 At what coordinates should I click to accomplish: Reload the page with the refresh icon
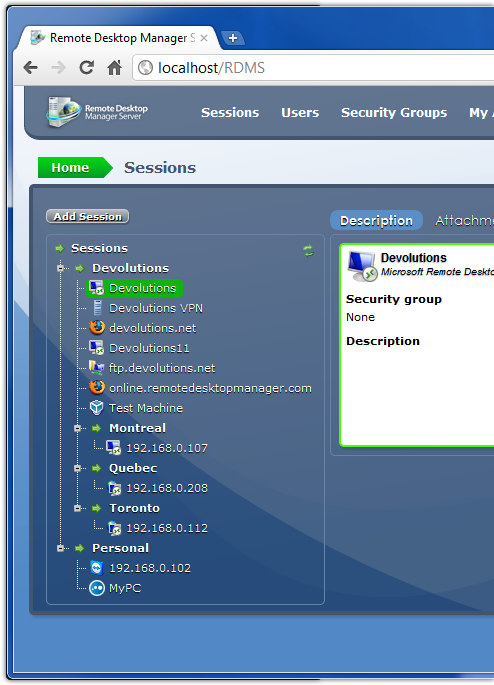click(x=86, y=67)
